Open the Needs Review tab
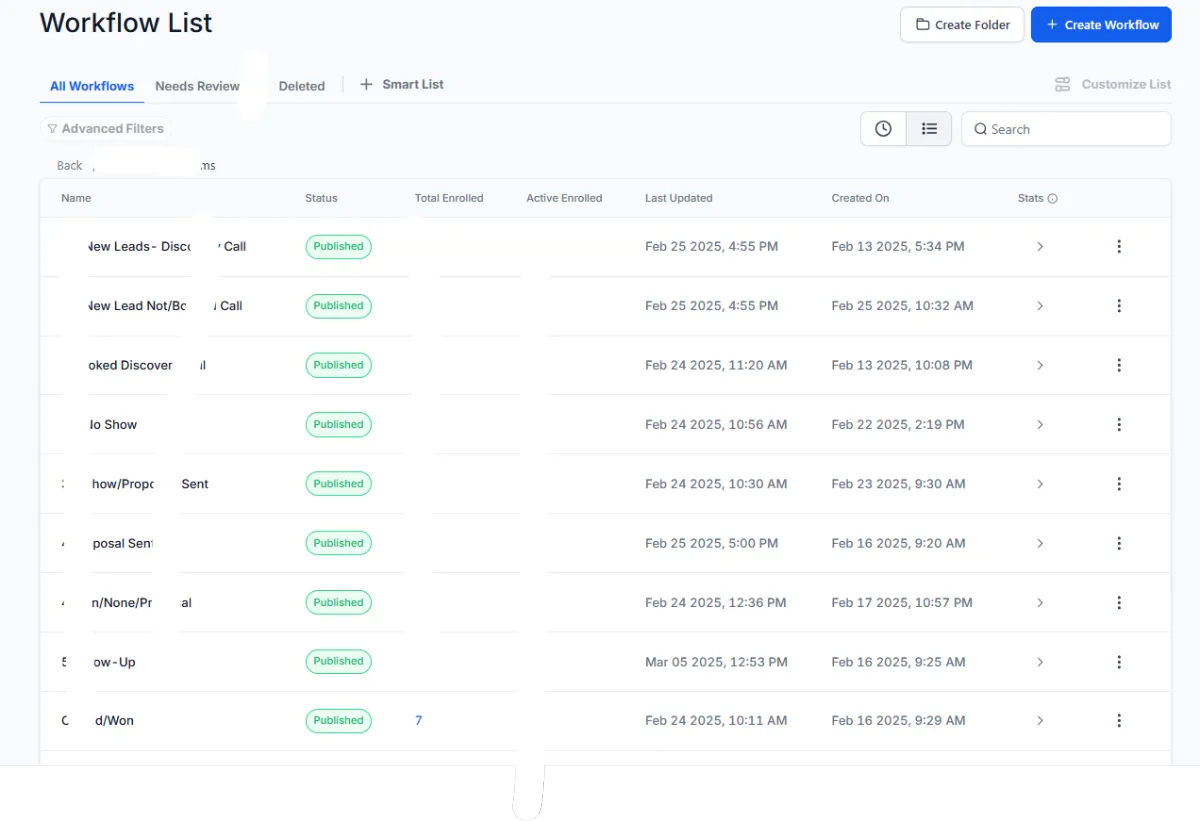Image resolution: width=1200 pixels, height=821 pixels. pos(197,86)
